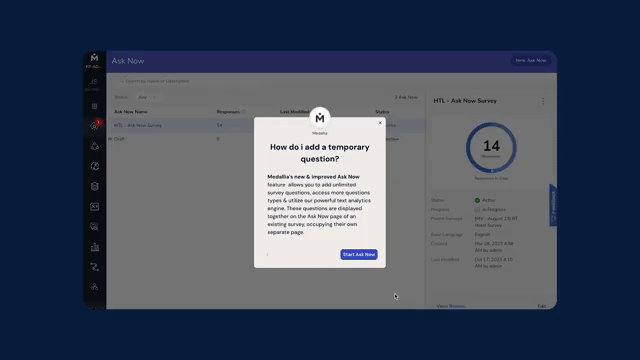Select the HTL - Ask Now Survey row
This screenshot has height=360, width=640.
click(265, 125)
